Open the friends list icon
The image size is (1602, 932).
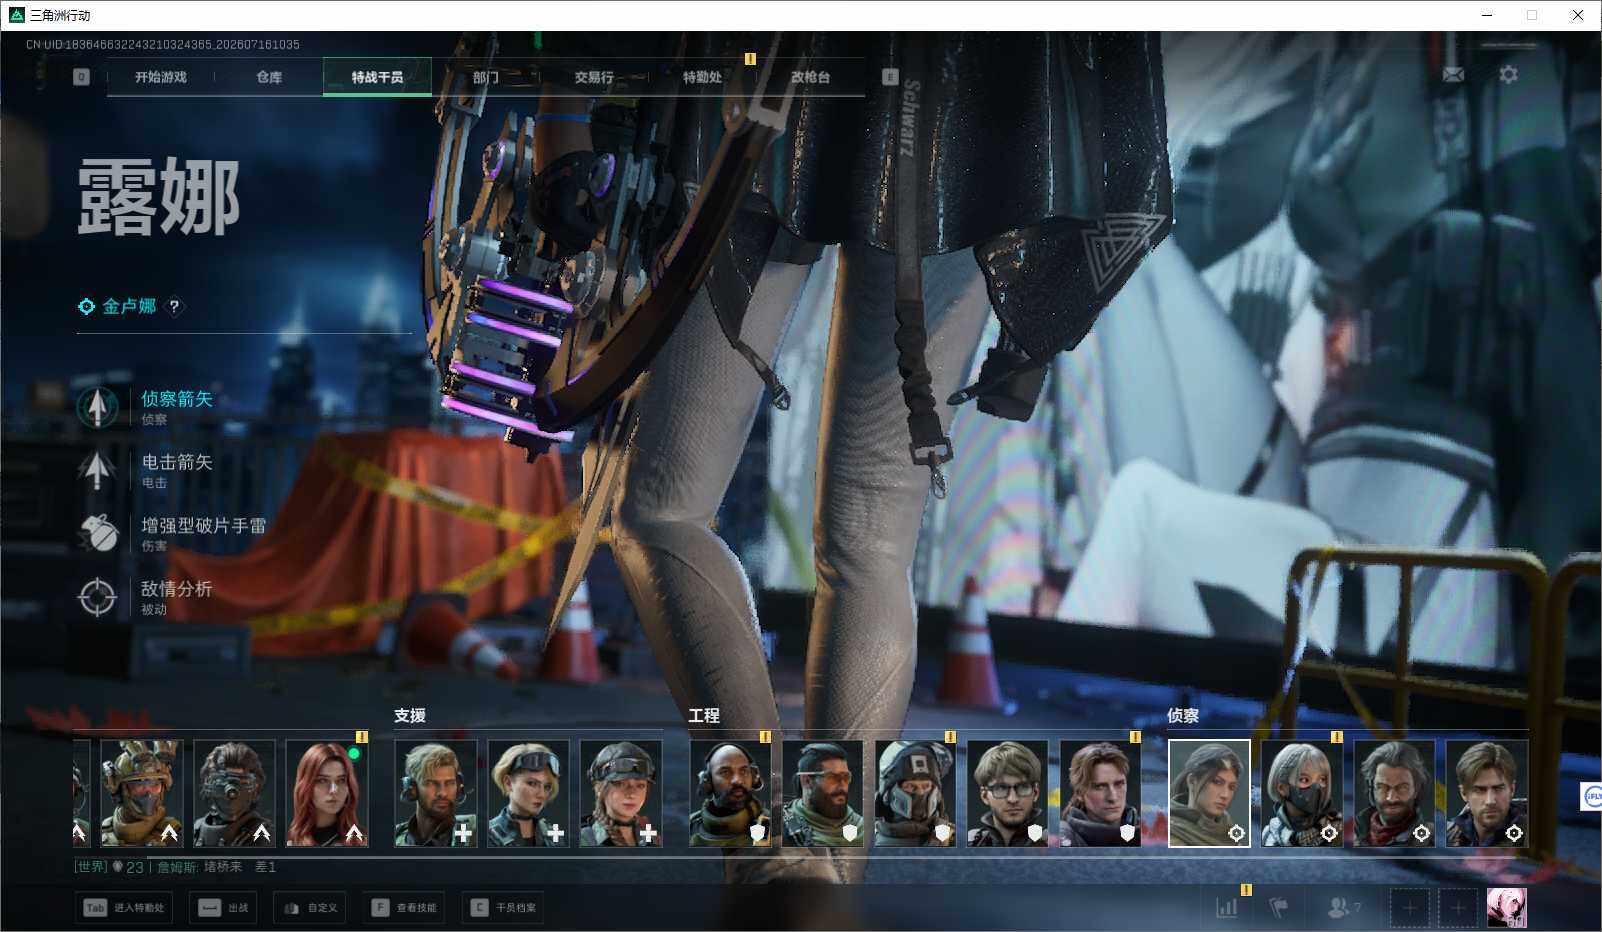pyautogui.click(x=1343, y=907)
